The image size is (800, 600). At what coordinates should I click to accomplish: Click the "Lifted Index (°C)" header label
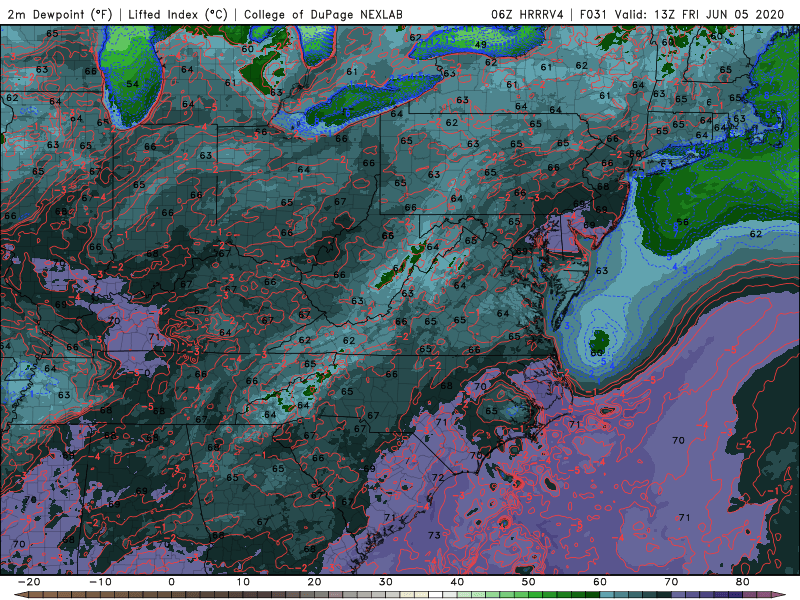coord(178,14)
